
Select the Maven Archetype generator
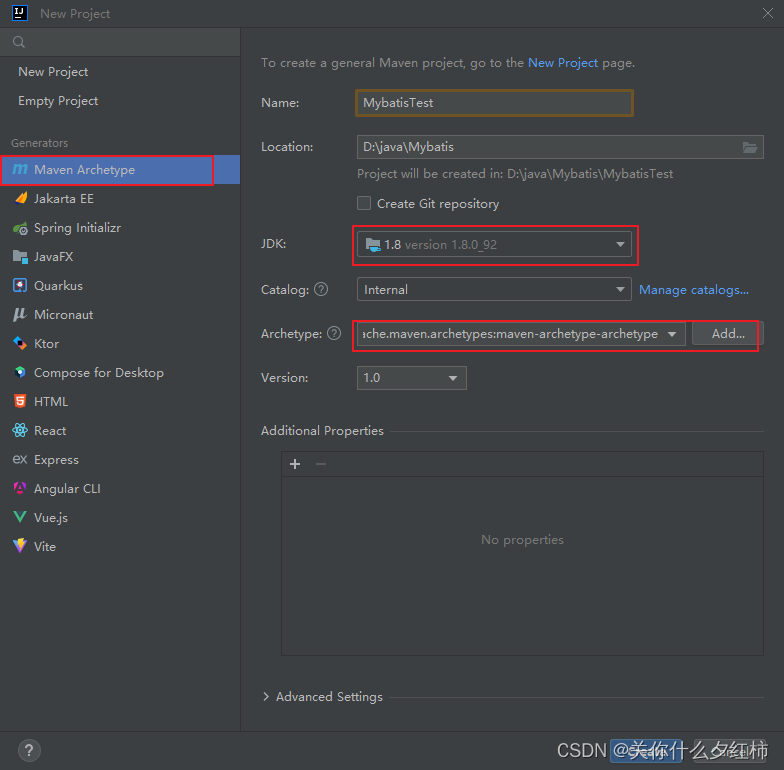click(x=120, y=170)
